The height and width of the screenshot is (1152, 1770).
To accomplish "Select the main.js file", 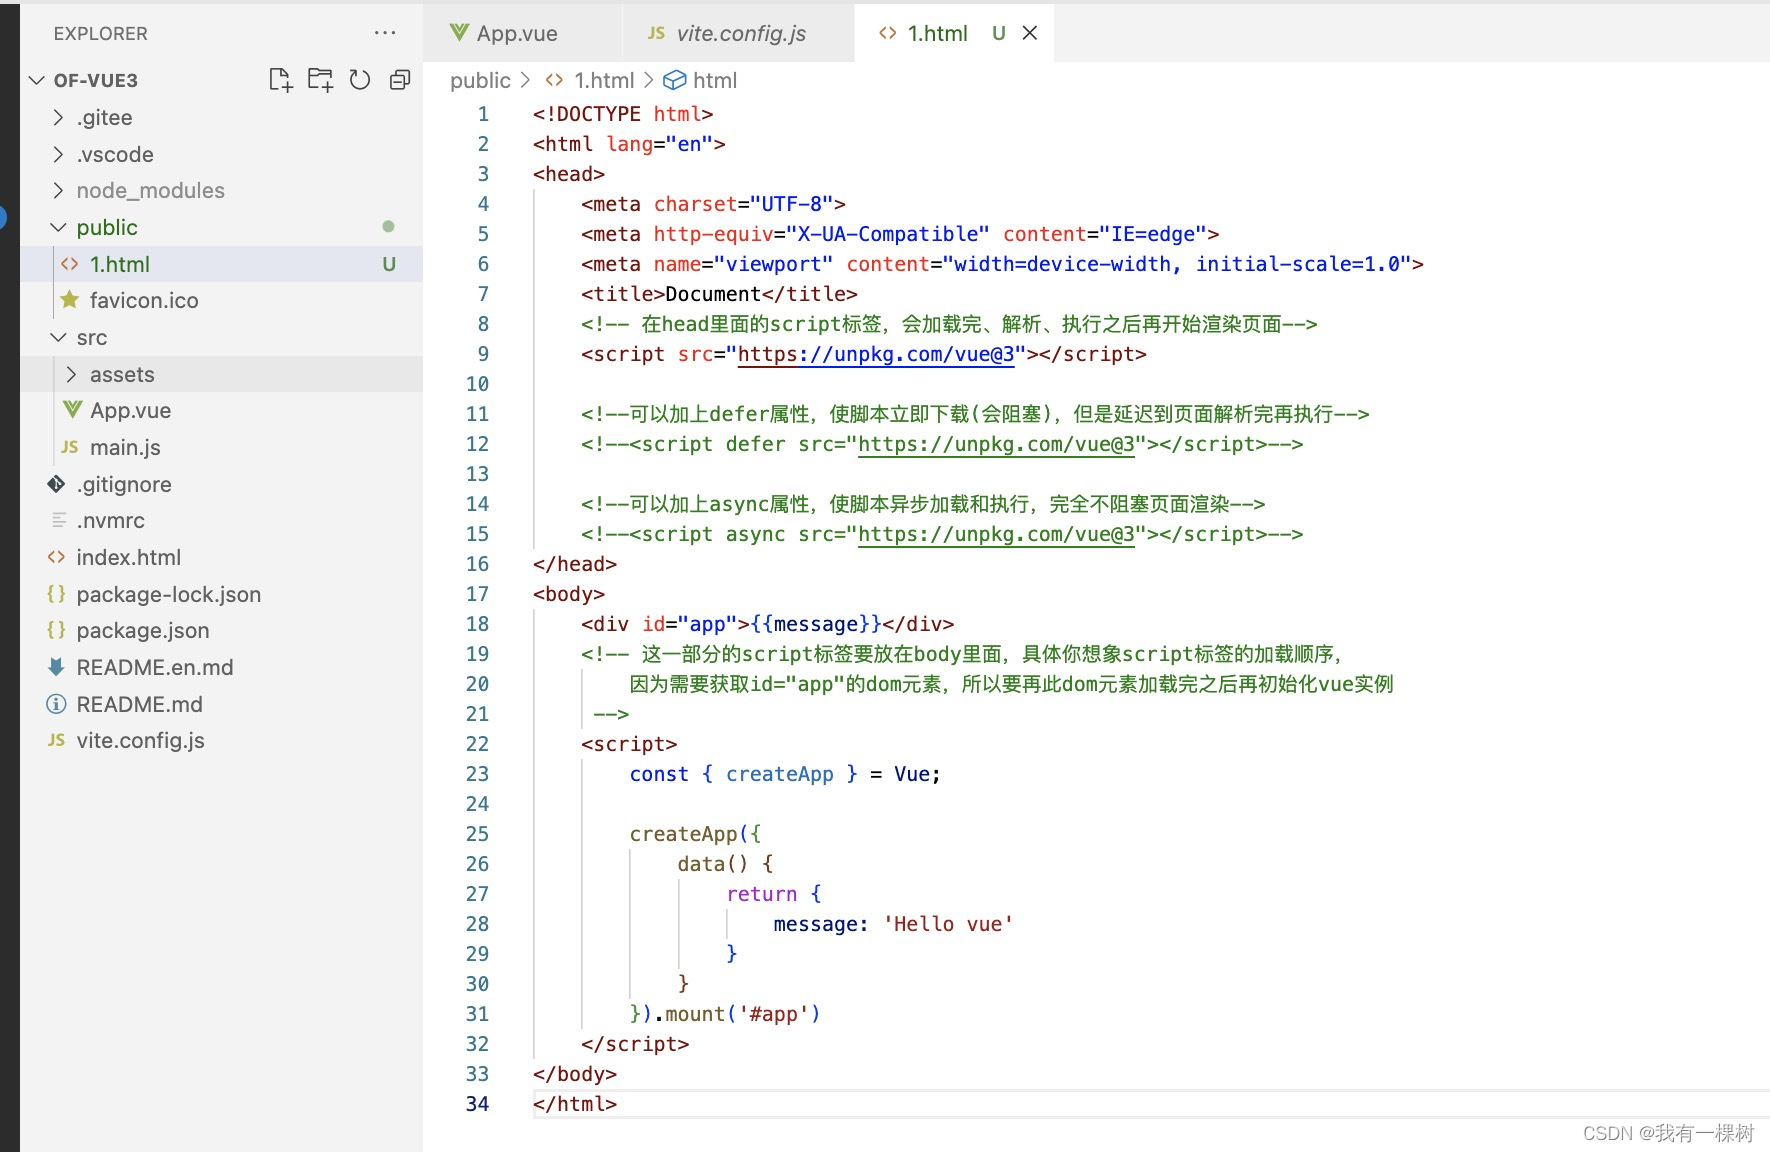I will click(x=124, y=447).
